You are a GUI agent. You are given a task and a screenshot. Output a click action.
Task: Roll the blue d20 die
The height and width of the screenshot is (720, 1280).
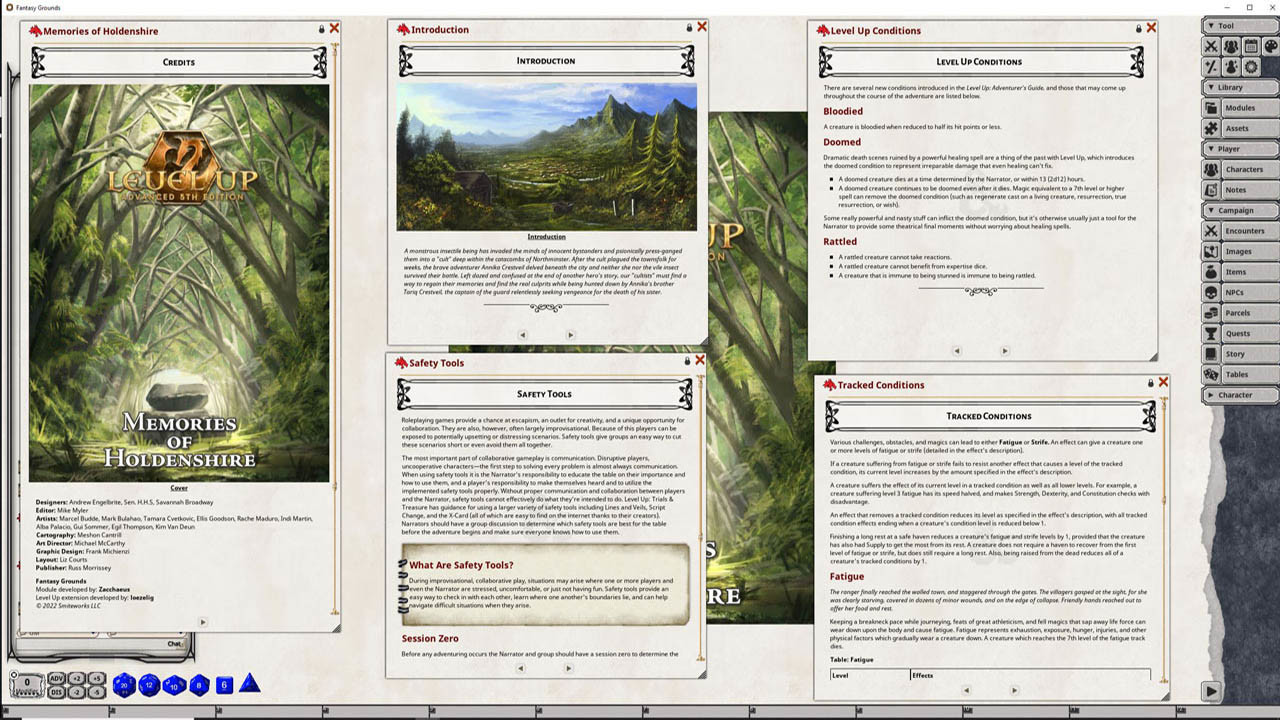(x=123, y=684)
